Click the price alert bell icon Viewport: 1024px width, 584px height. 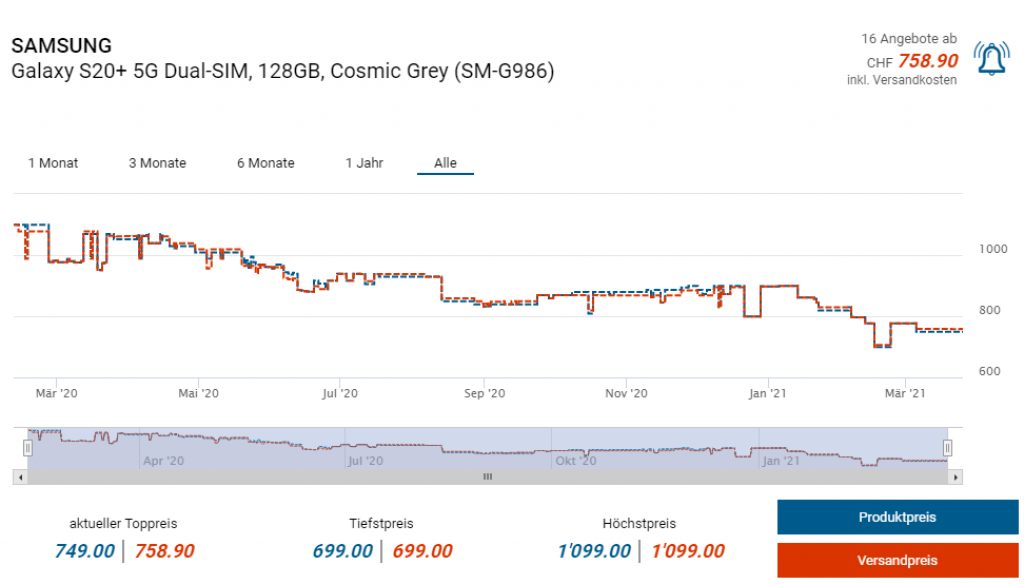(x=991, y=61)
